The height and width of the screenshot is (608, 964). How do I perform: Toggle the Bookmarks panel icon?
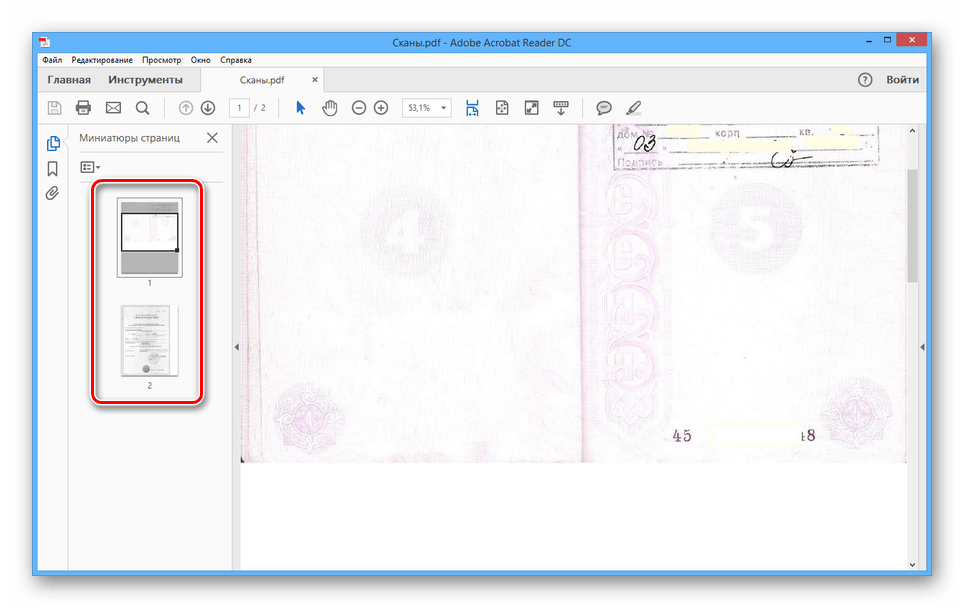pos(54,168)
